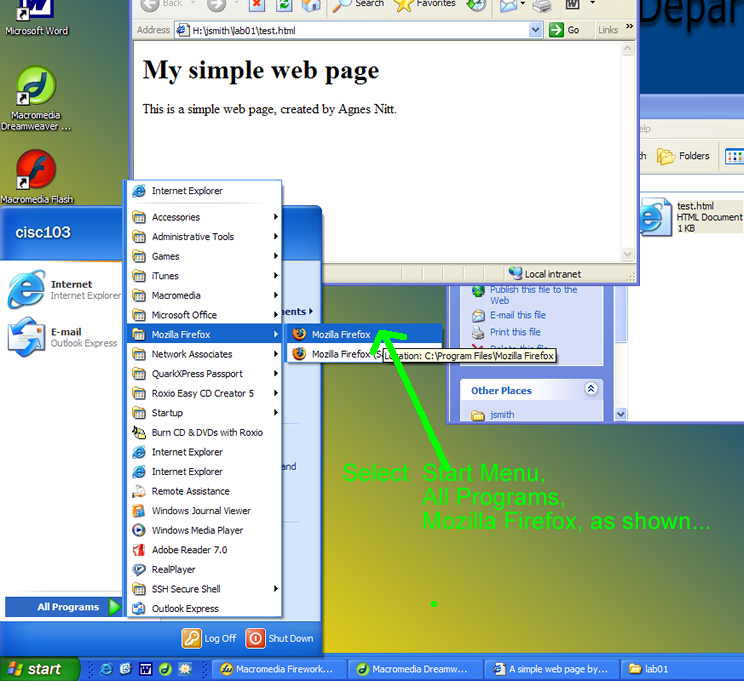Click the start button on the taskbar
Image resolution: width=744 pixels, height=681 pixels.
(40, 669)
